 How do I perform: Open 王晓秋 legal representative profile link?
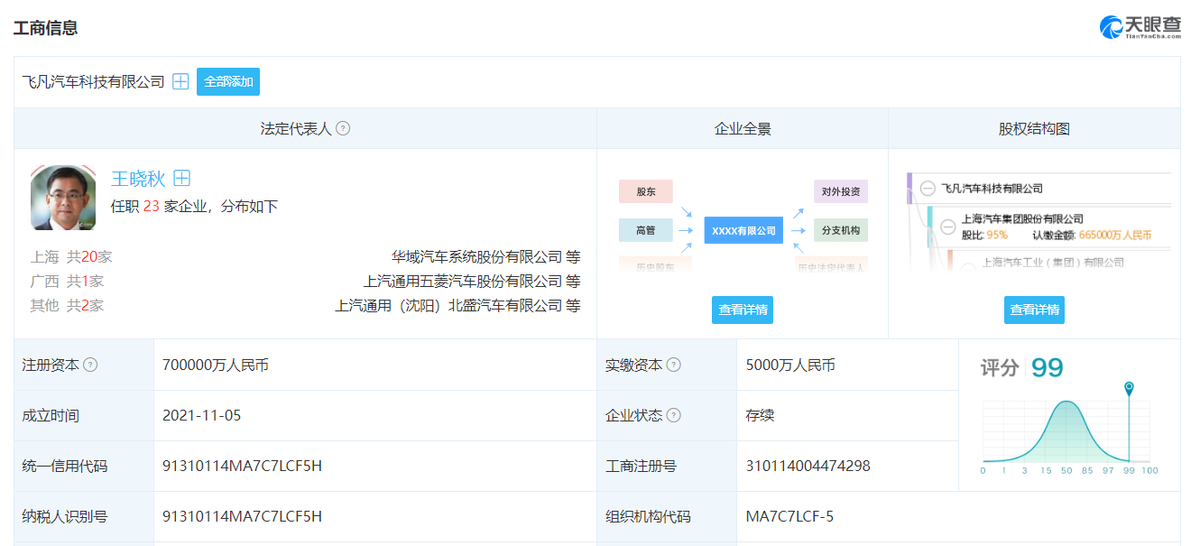[137, 179]
